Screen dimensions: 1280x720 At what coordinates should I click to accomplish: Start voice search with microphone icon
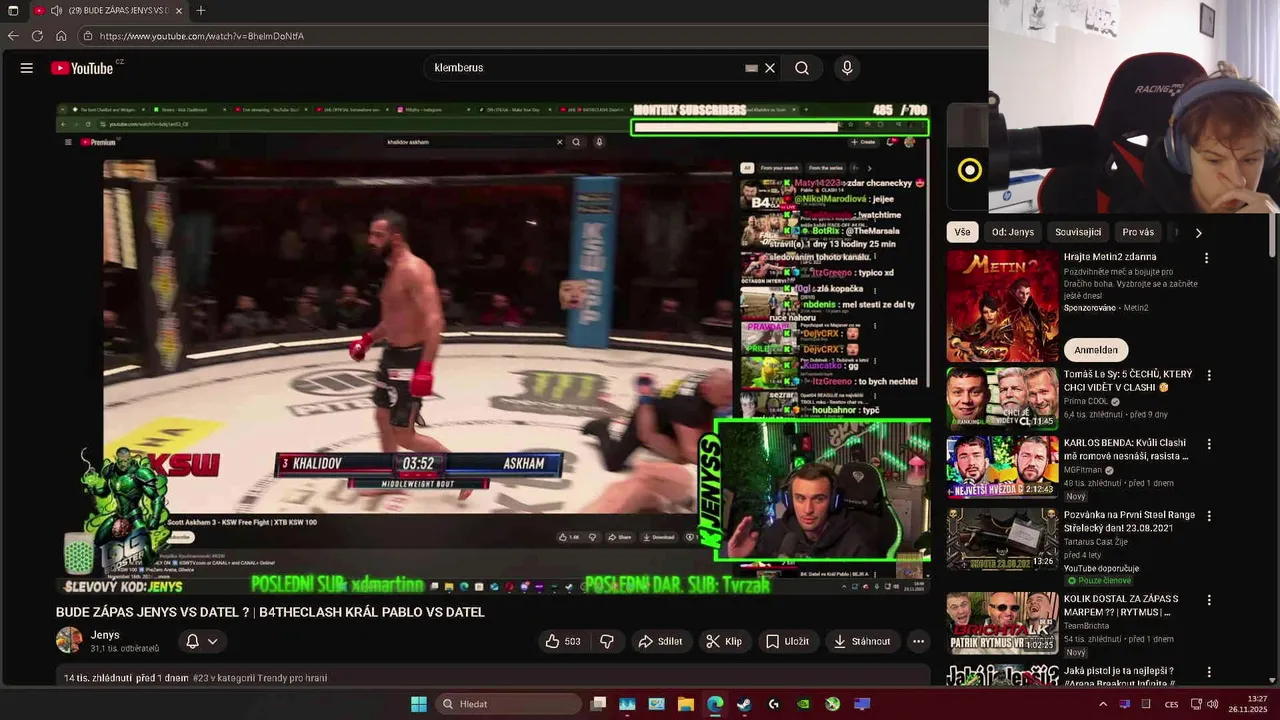coord(847,68)
